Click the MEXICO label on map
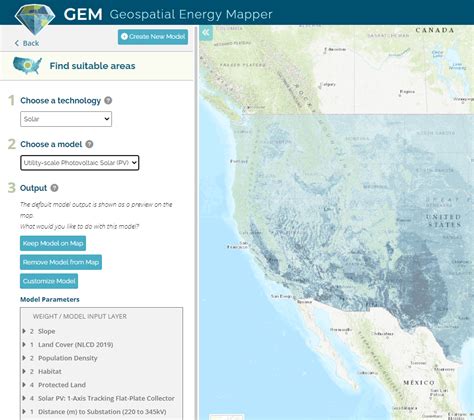The image size is (474, 420). [419, 382]
